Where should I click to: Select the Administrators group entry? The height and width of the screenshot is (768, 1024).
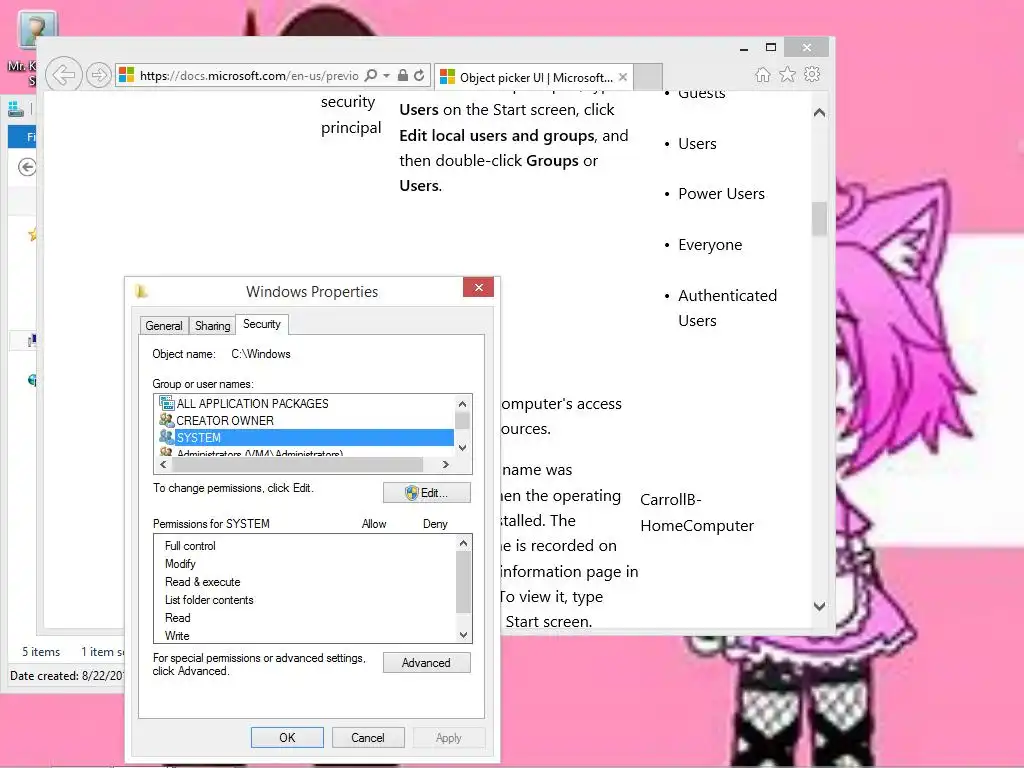pyautogui.click(x=259, y=453)
